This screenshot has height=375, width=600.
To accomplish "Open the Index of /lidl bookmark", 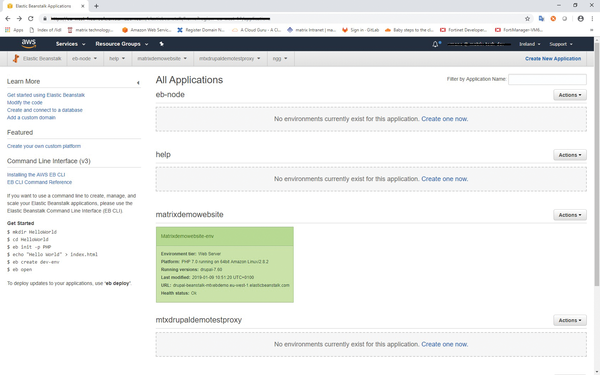I will point(46,30).
